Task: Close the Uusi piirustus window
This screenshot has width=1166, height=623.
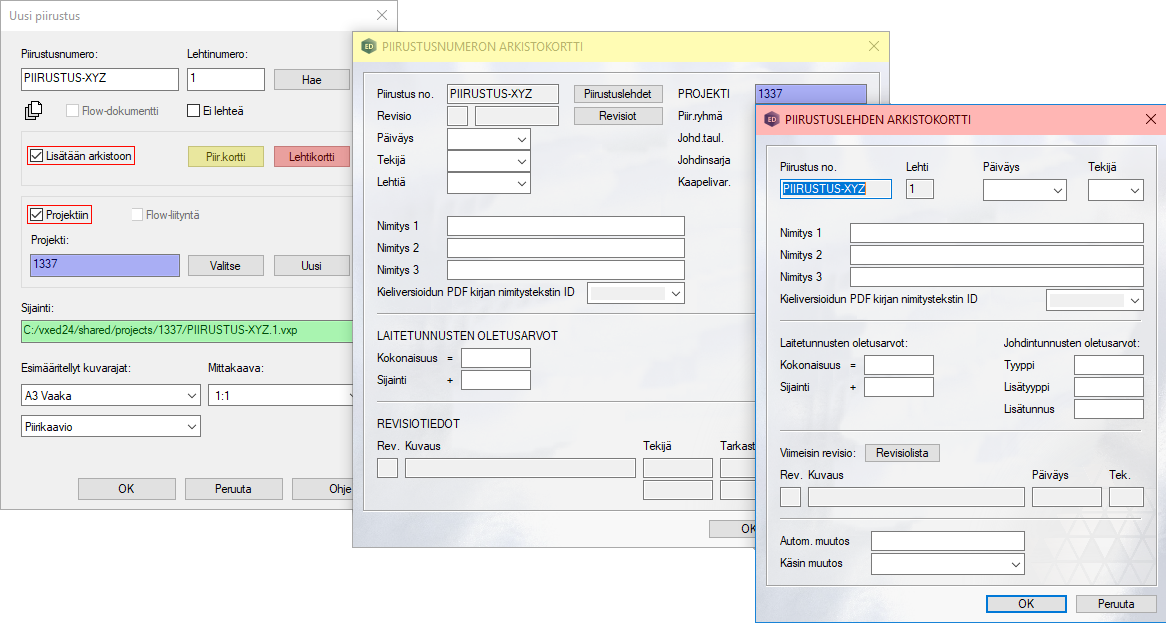Action: tap(381, 15)
